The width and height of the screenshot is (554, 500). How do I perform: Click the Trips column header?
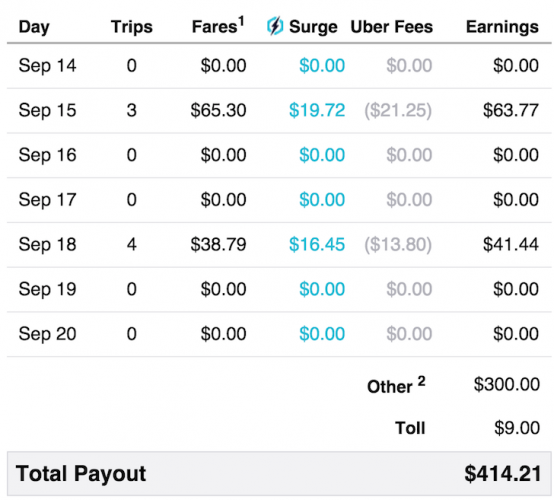pos(131,27)
